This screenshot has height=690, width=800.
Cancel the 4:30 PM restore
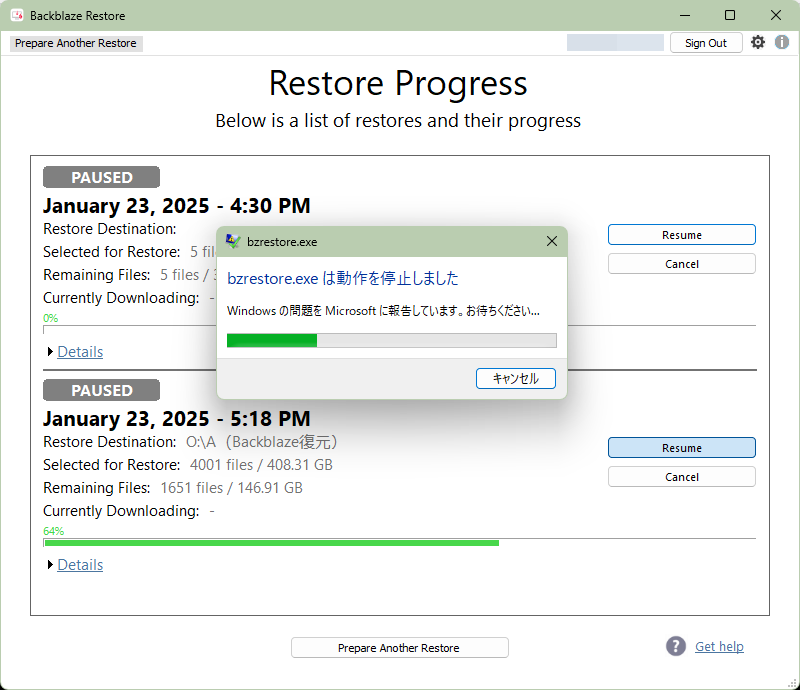[681, 264]
